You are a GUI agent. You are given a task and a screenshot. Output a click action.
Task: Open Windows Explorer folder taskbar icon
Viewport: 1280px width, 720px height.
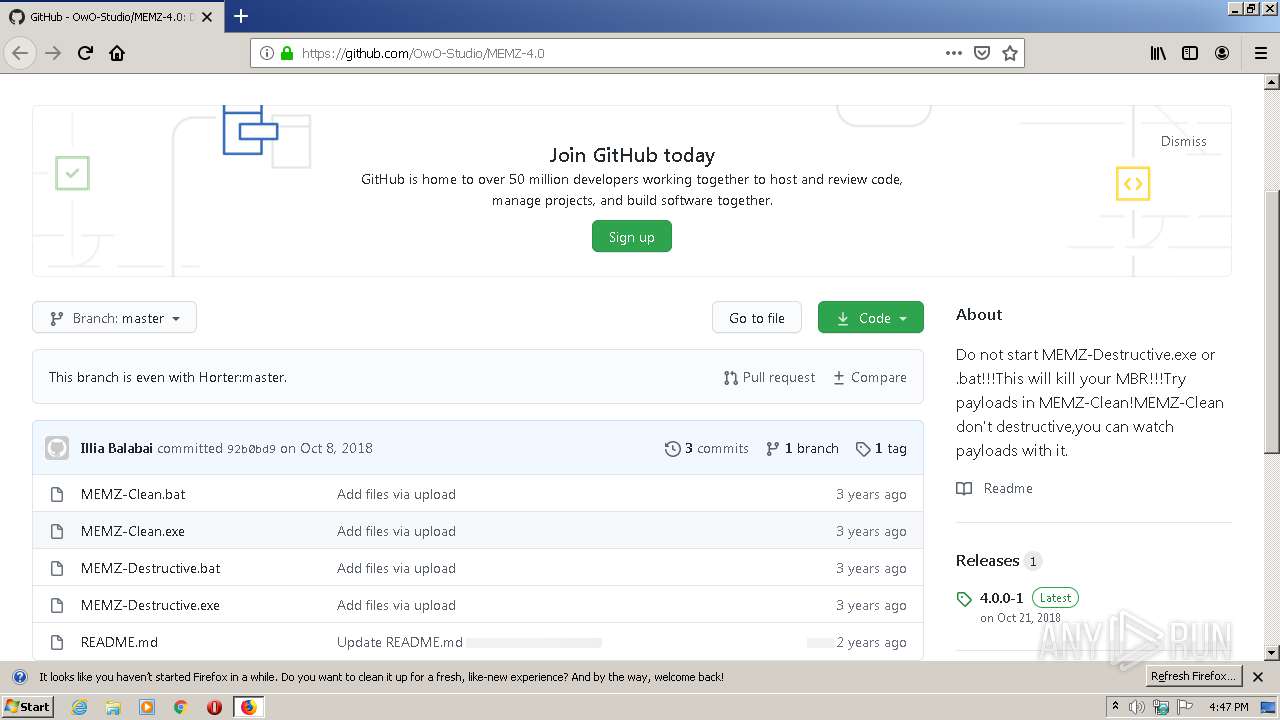tap(113, 707)
